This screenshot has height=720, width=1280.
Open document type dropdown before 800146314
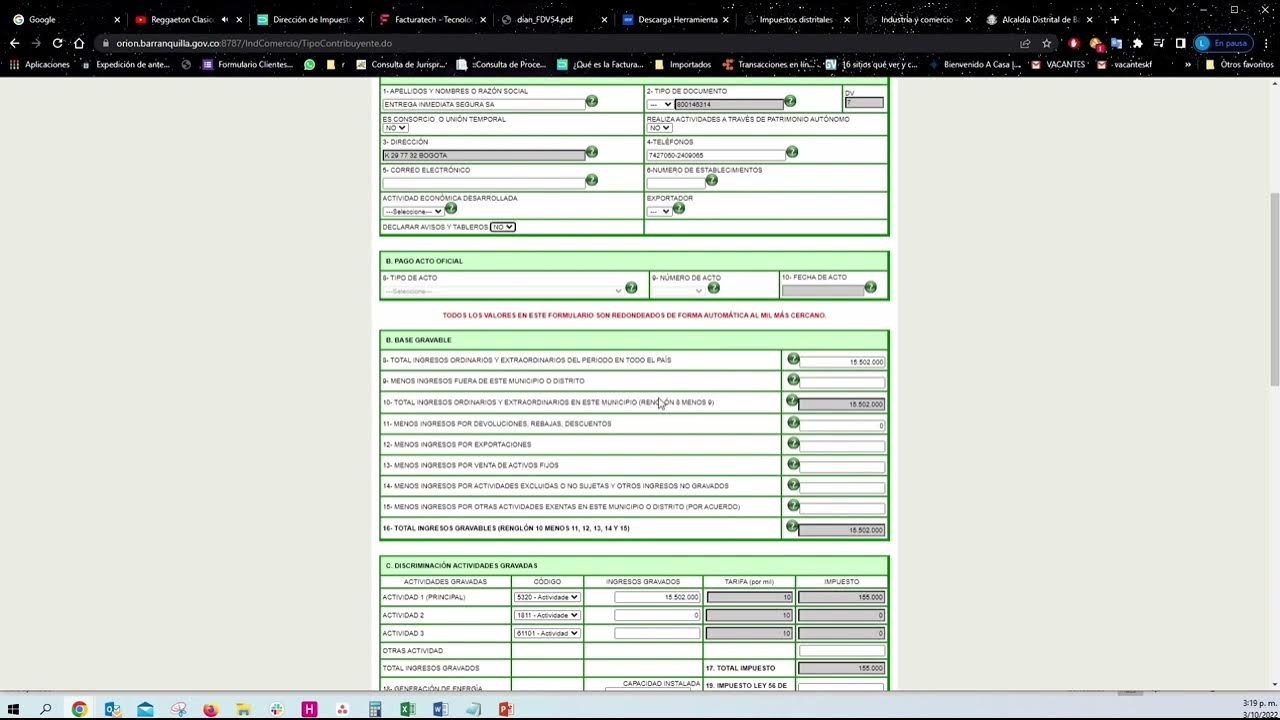(x=660, y=104)
